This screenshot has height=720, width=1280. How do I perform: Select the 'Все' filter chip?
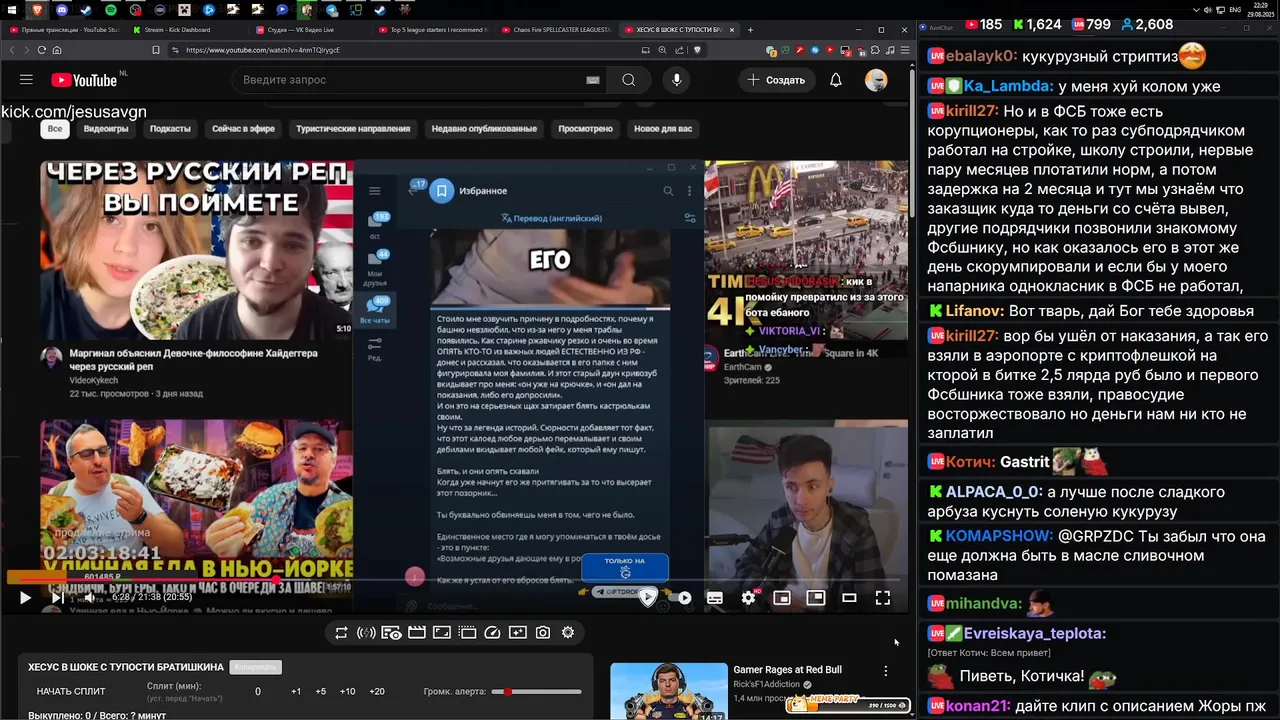click(55, 129)
